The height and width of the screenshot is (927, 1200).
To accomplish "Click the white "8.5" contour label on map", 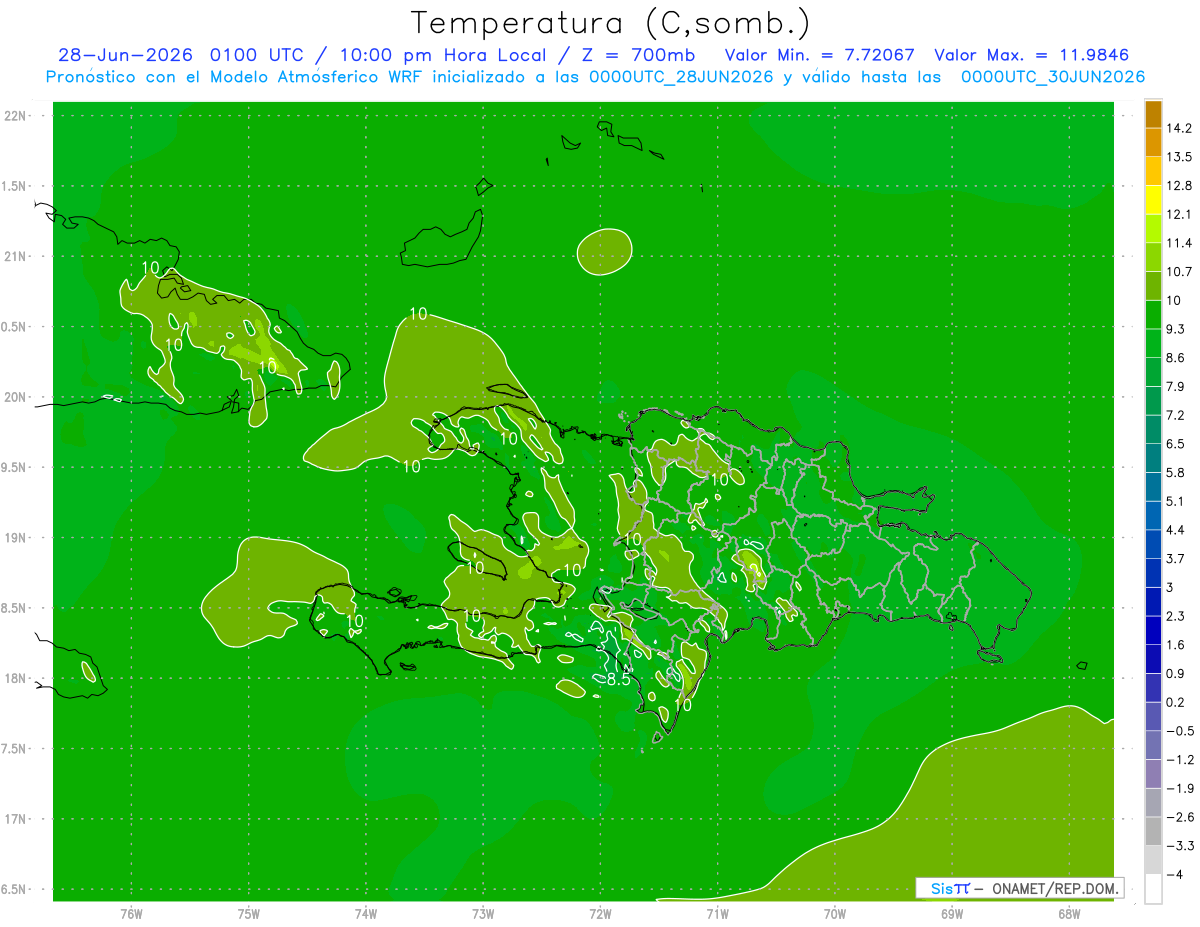I will coord(618,681).
